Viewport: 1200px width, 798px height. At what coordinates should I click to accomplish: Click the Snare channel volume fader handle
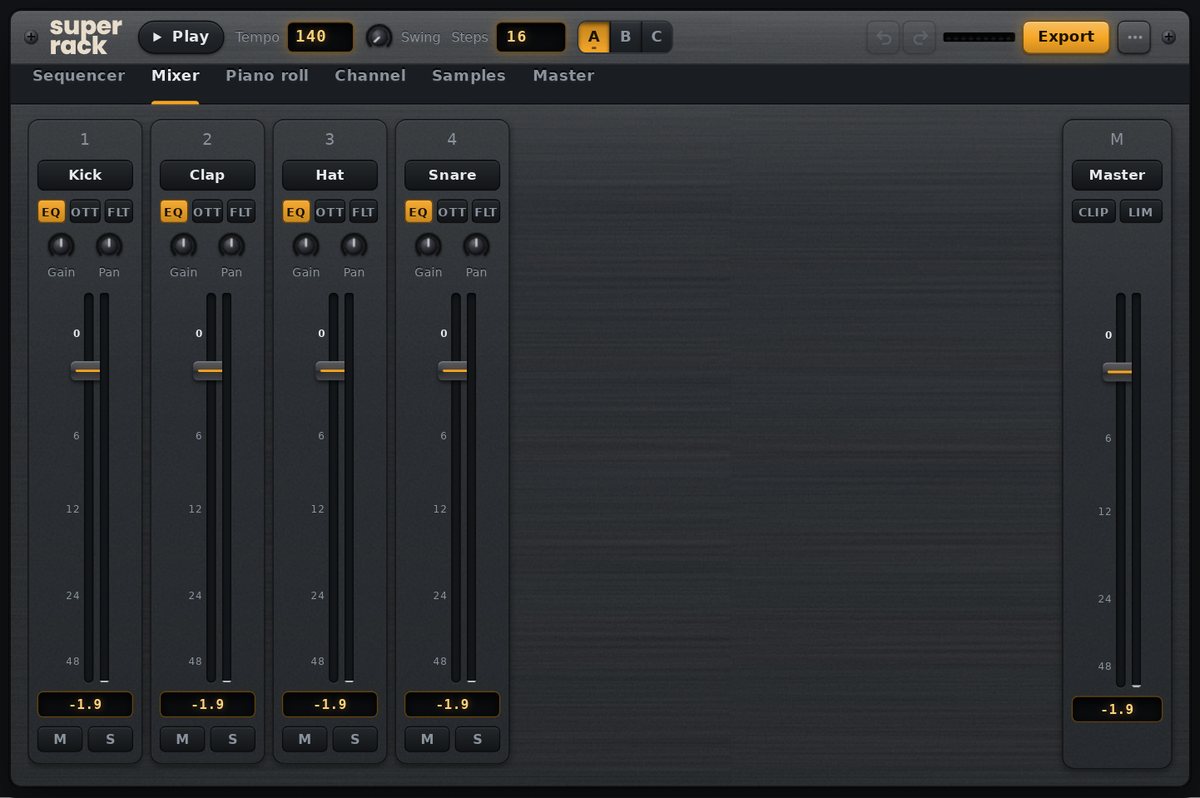pyautogui.click(x=454, y=371)
